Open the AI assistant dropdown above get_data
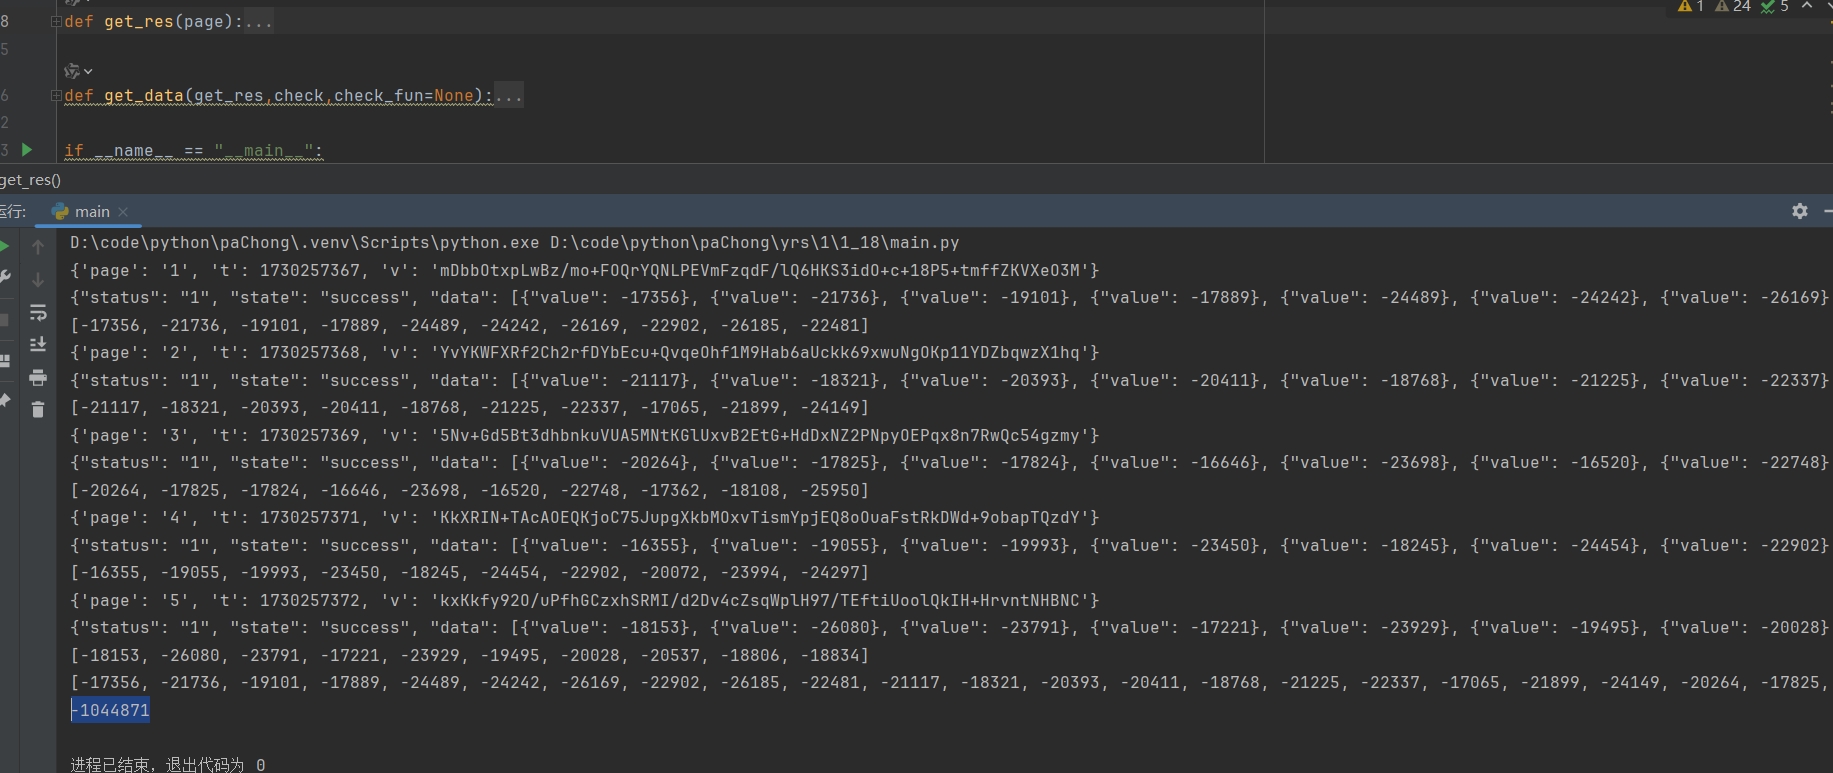Screen dimensions: 1833x773 pos(78,71)
